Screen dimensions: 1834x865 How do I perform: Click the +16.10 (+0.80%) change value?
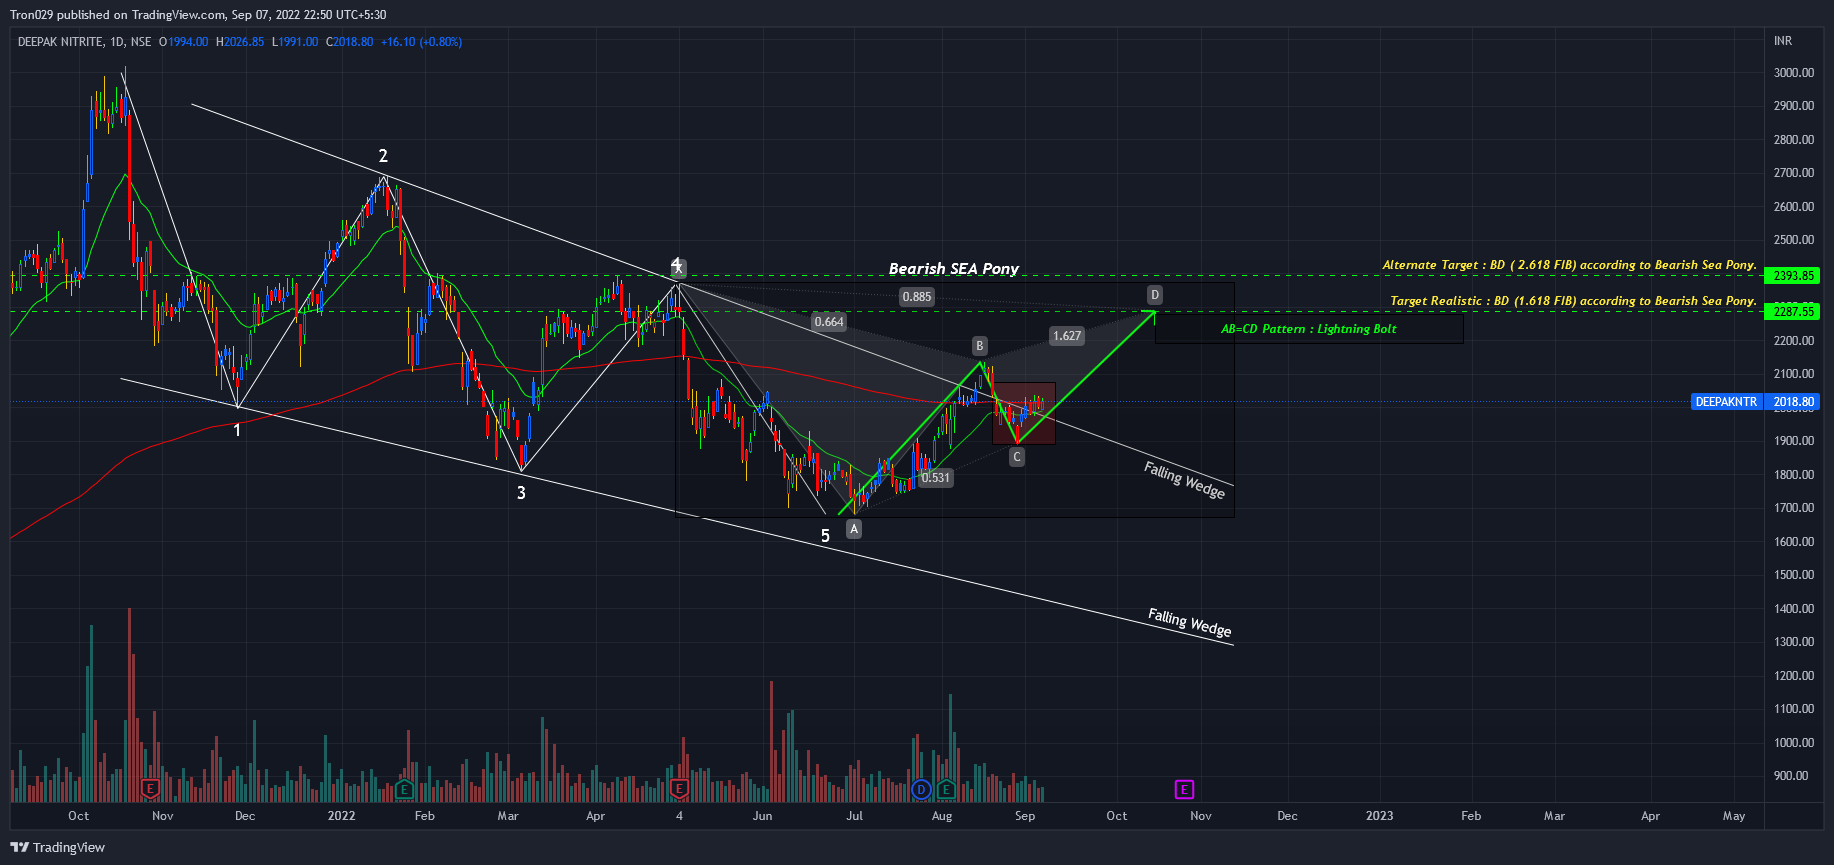point(421,42)
